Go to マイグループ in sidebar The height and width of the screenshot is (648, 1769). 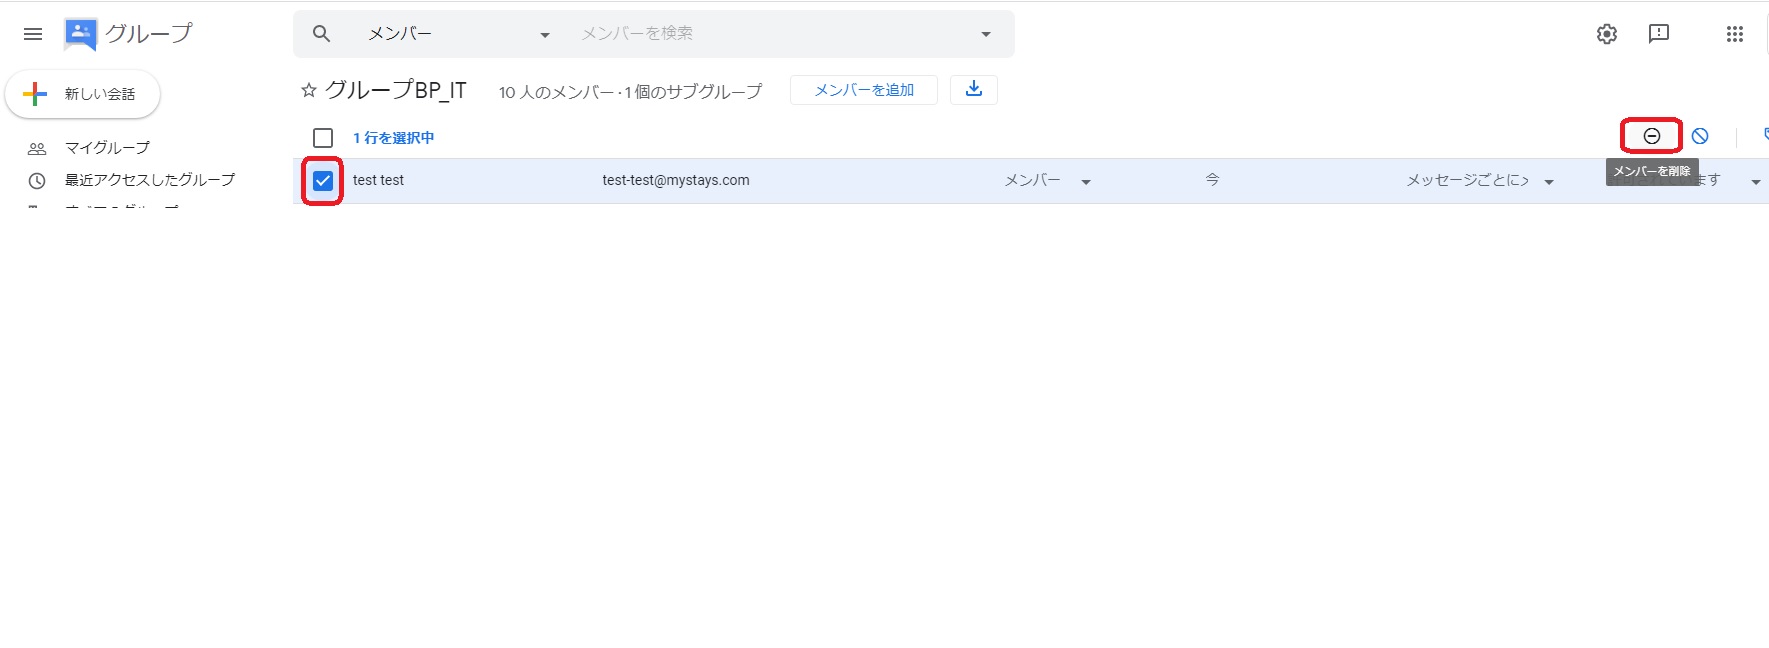[107, 148]
